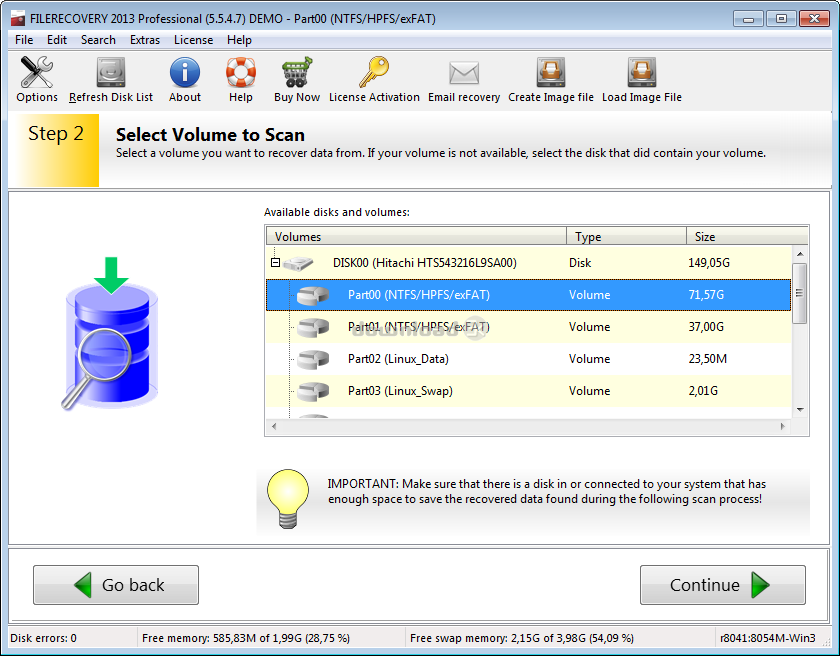Click the Email recovery envelope icon
This screenshot has height=656, width=840.
click(464, 73)
